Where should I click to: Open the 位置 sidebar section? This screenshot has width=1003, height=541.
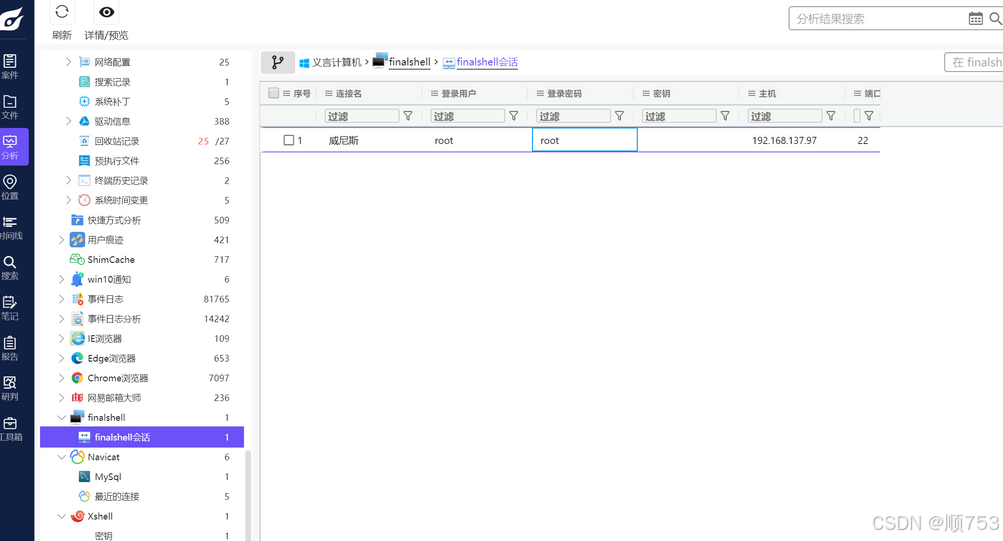(10, 187)
